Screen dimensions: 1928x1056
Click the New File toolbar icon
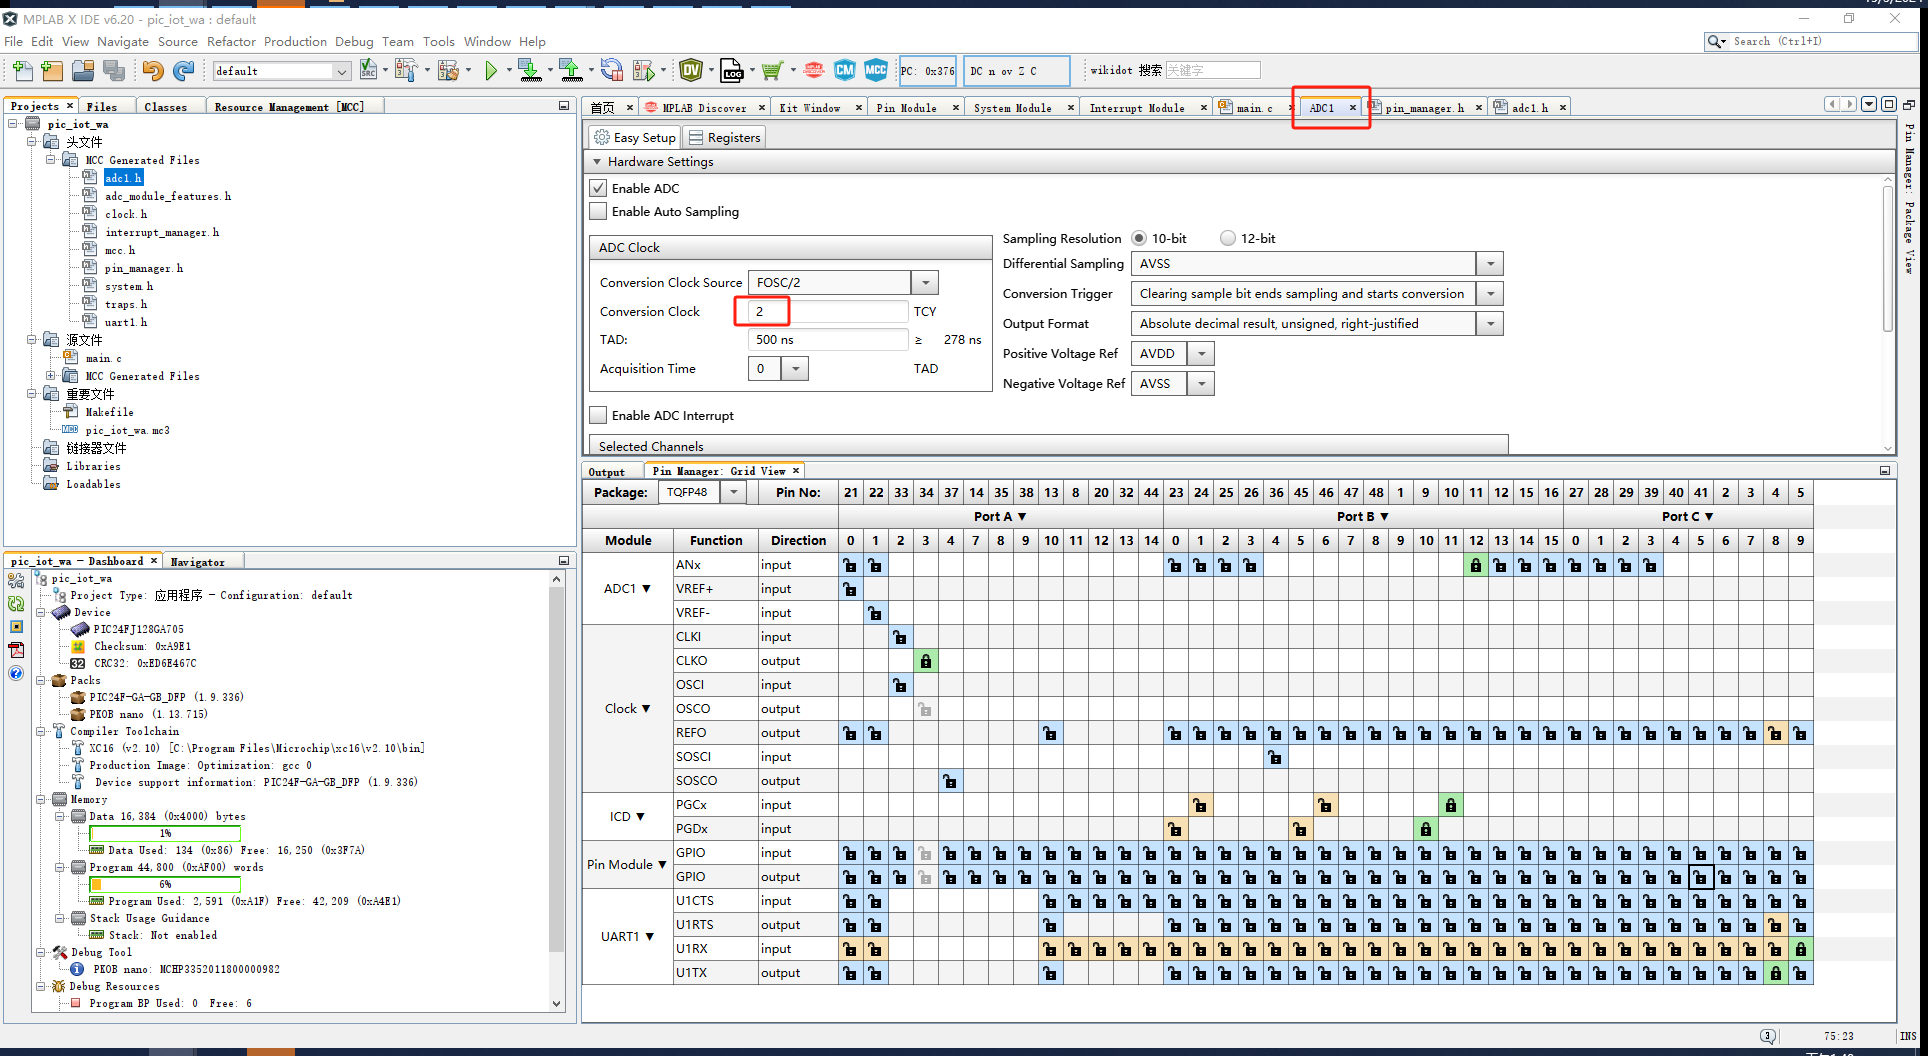[x=22, y=70]
